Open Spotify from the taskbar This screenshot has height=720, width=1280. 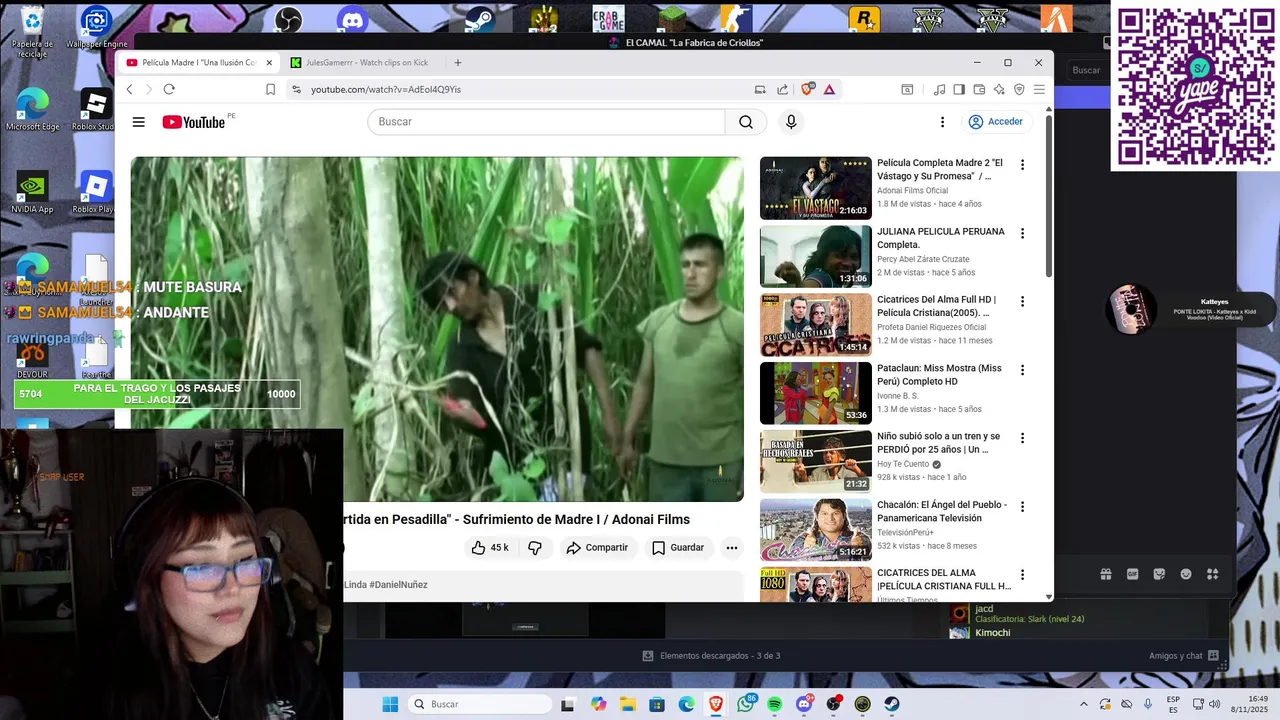click(x=775, y=704)
